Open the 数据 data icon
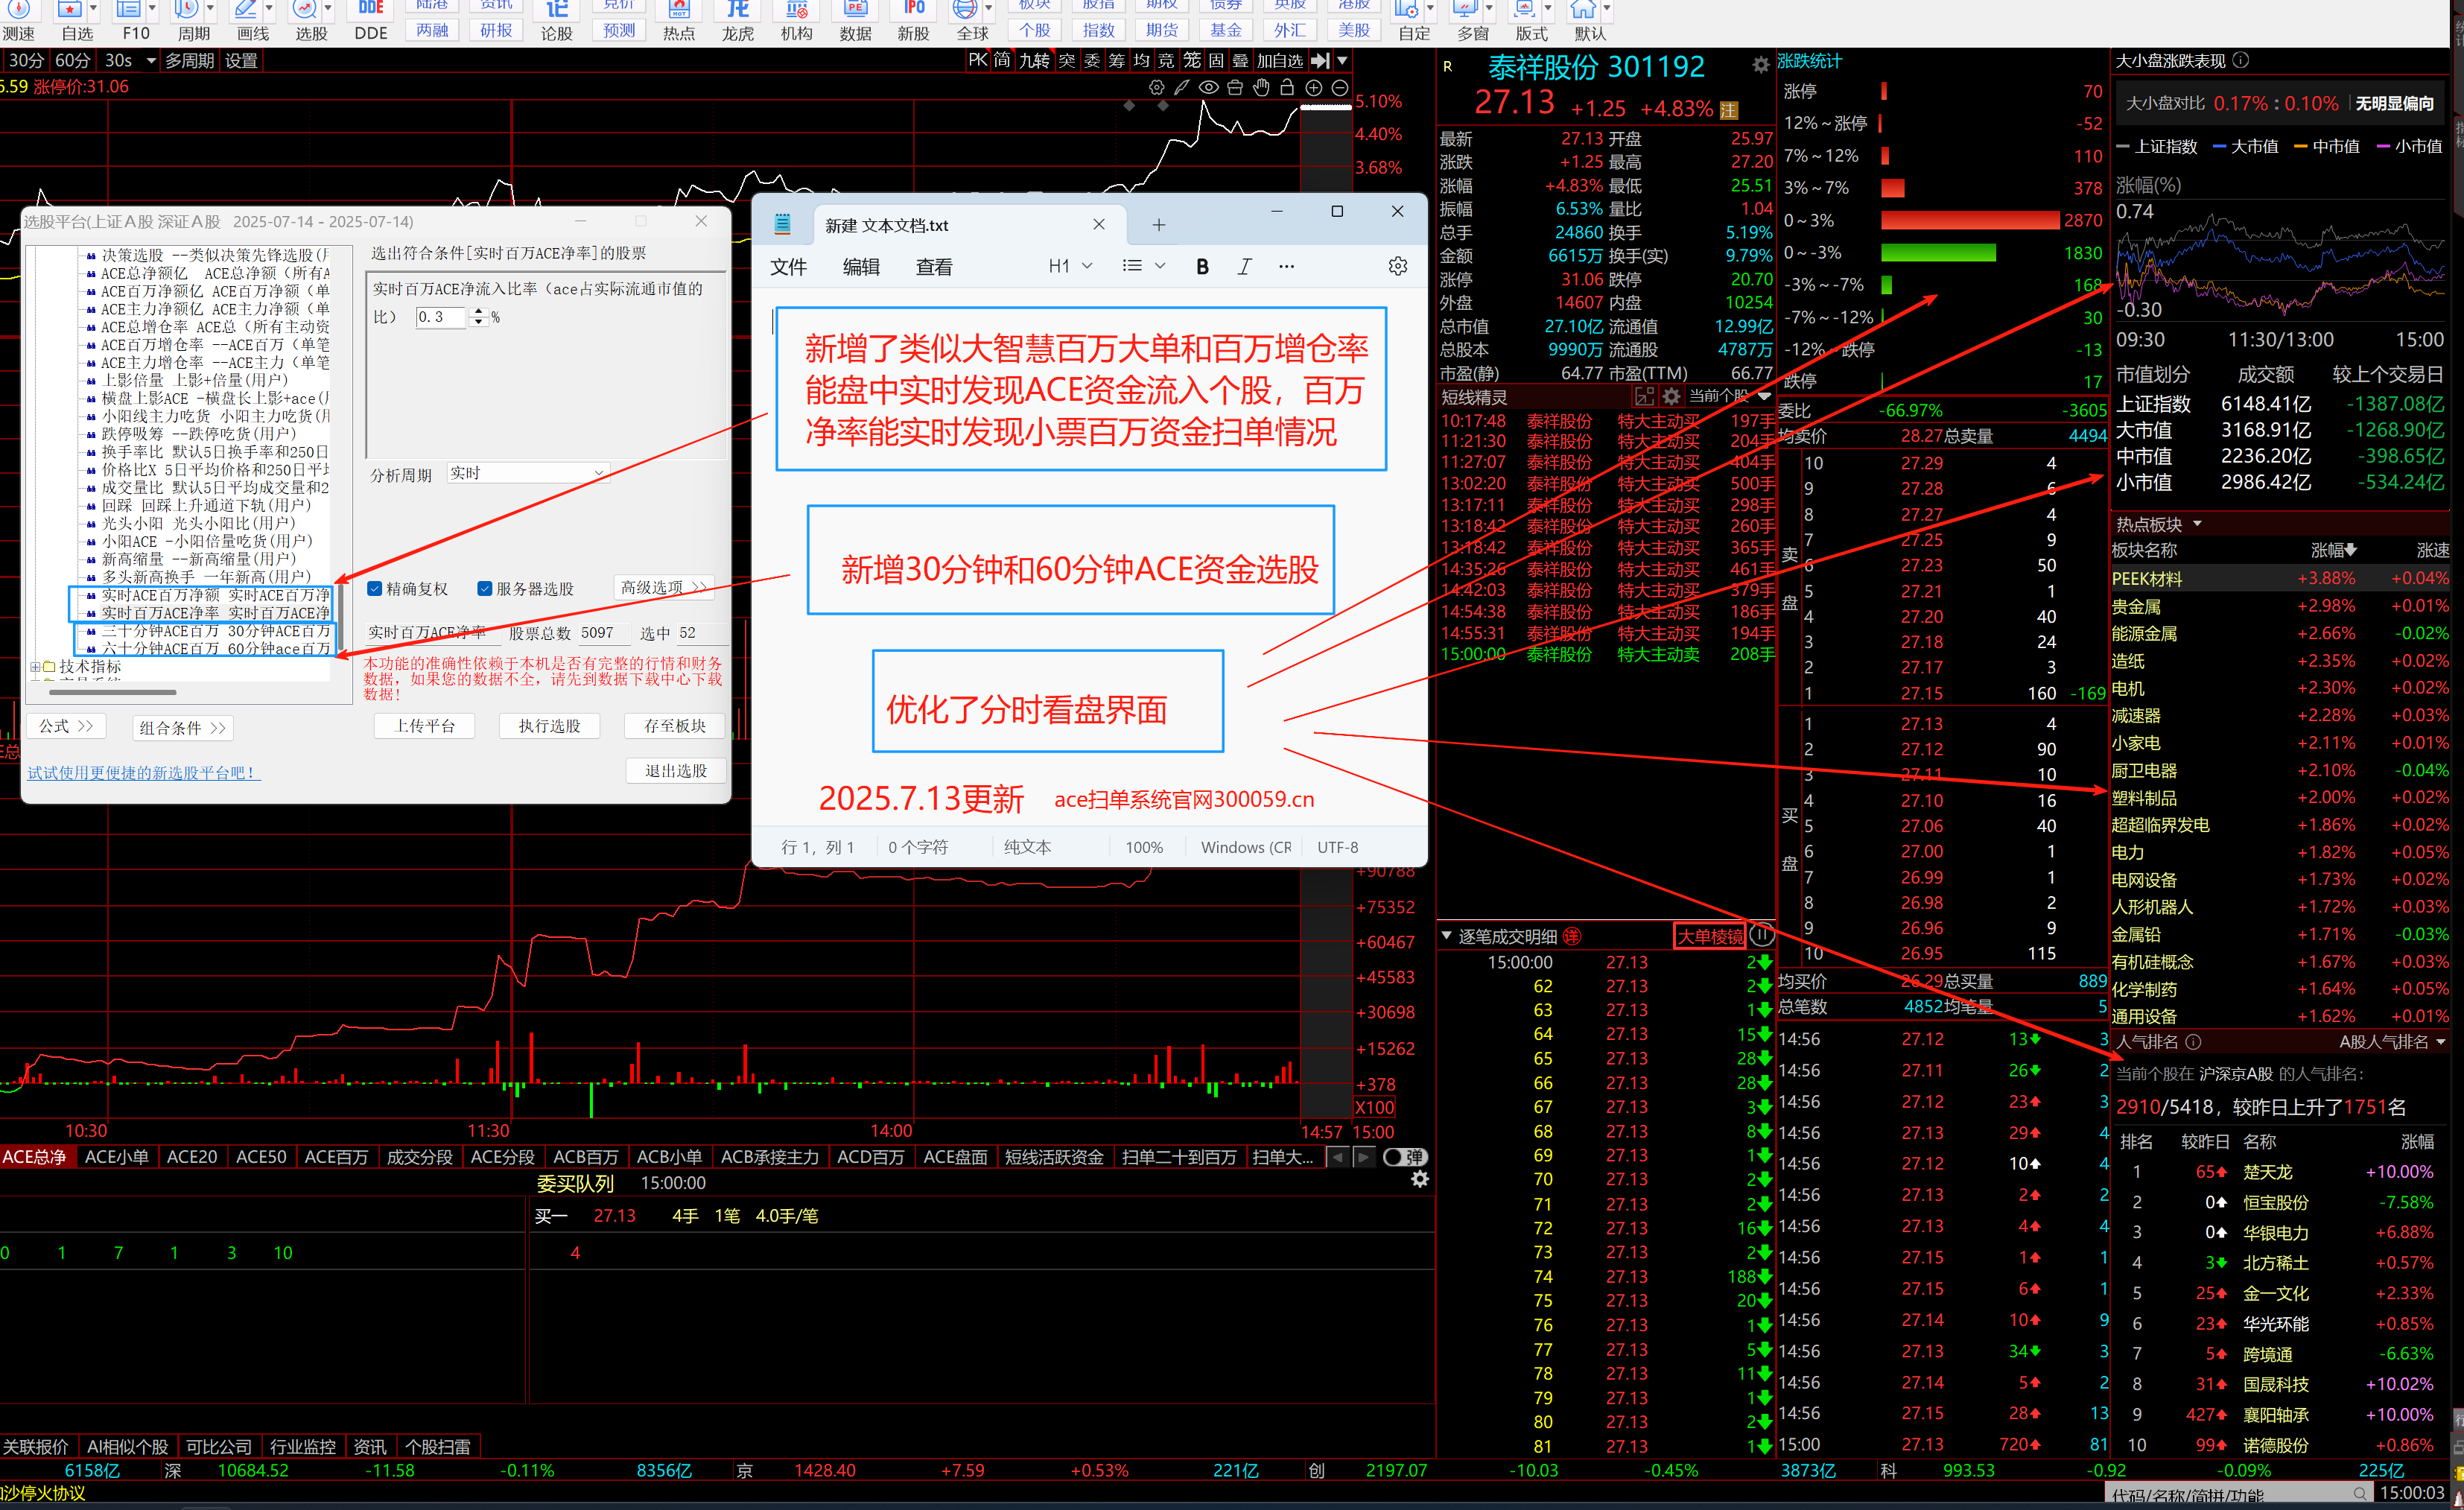Screen dimensions: 2464x1510 tap(855, 20)
